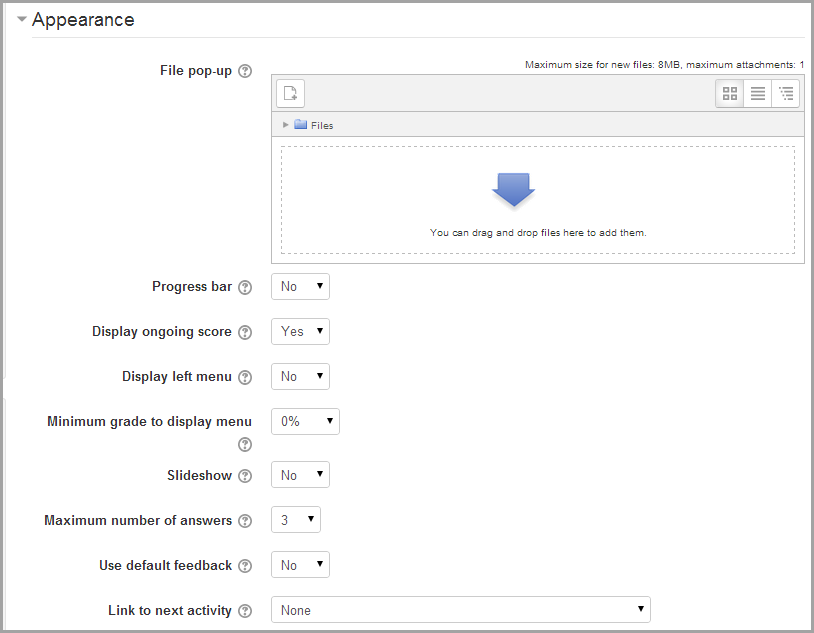Image resolution: width=814 pixels, height=633 pixels.
Task: Open the Display ongoing score dropdown
Action: tap(300, 331)
